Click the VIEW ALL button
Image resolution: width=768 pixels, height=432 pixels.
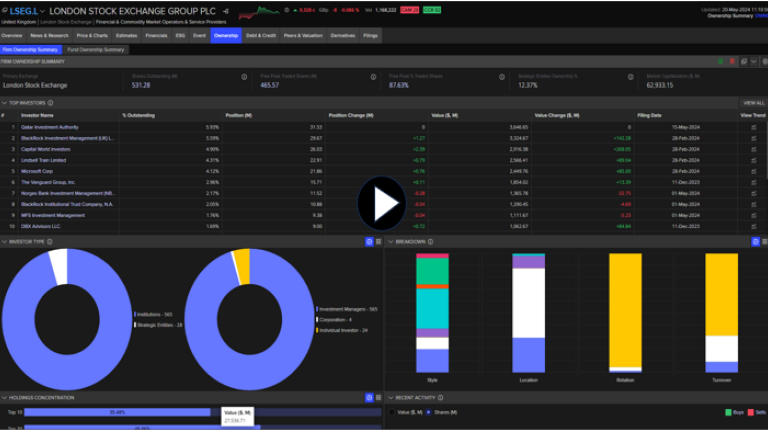[752, 103]
